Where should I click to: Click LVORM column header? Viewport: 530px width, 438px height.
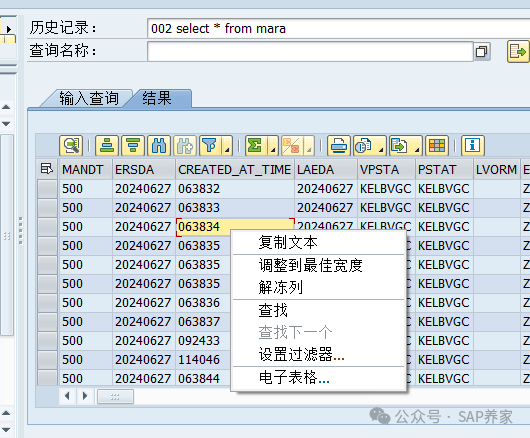497,169
